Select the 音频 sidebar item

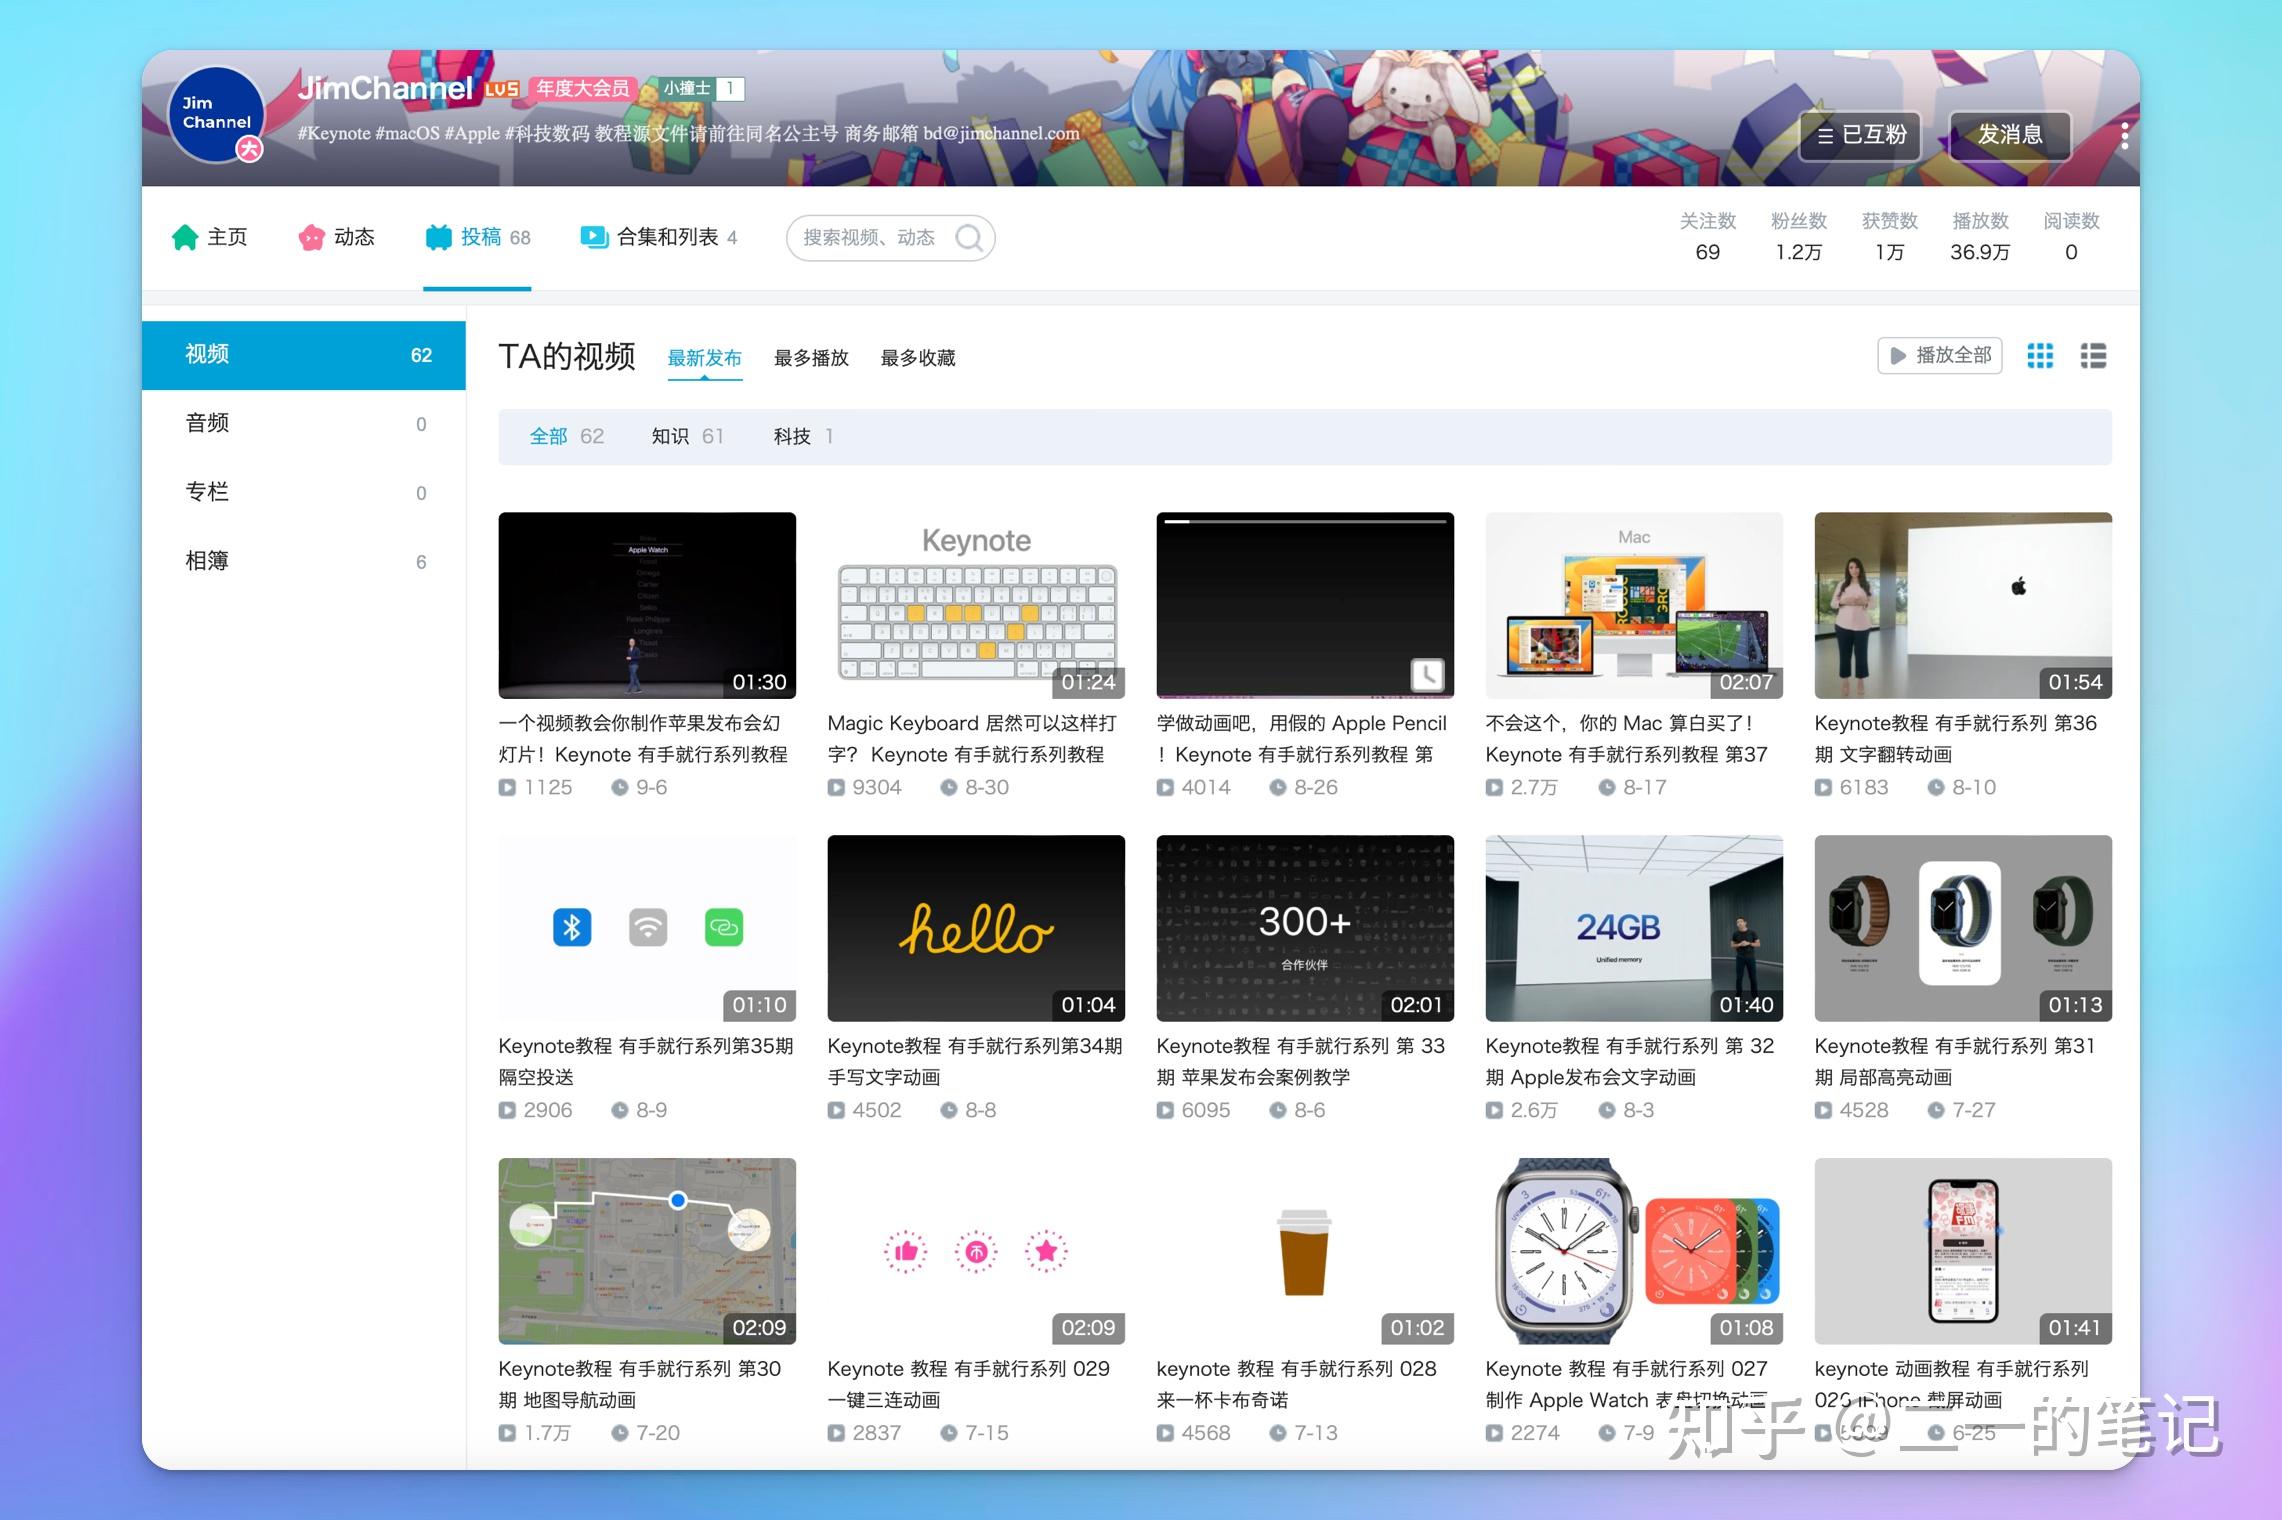click(304, 423)
